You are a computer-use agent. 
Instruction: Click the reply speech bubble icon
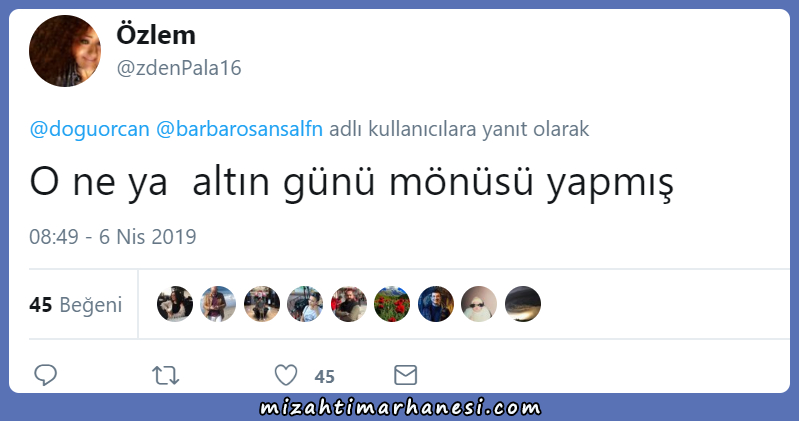pos(45,375)
